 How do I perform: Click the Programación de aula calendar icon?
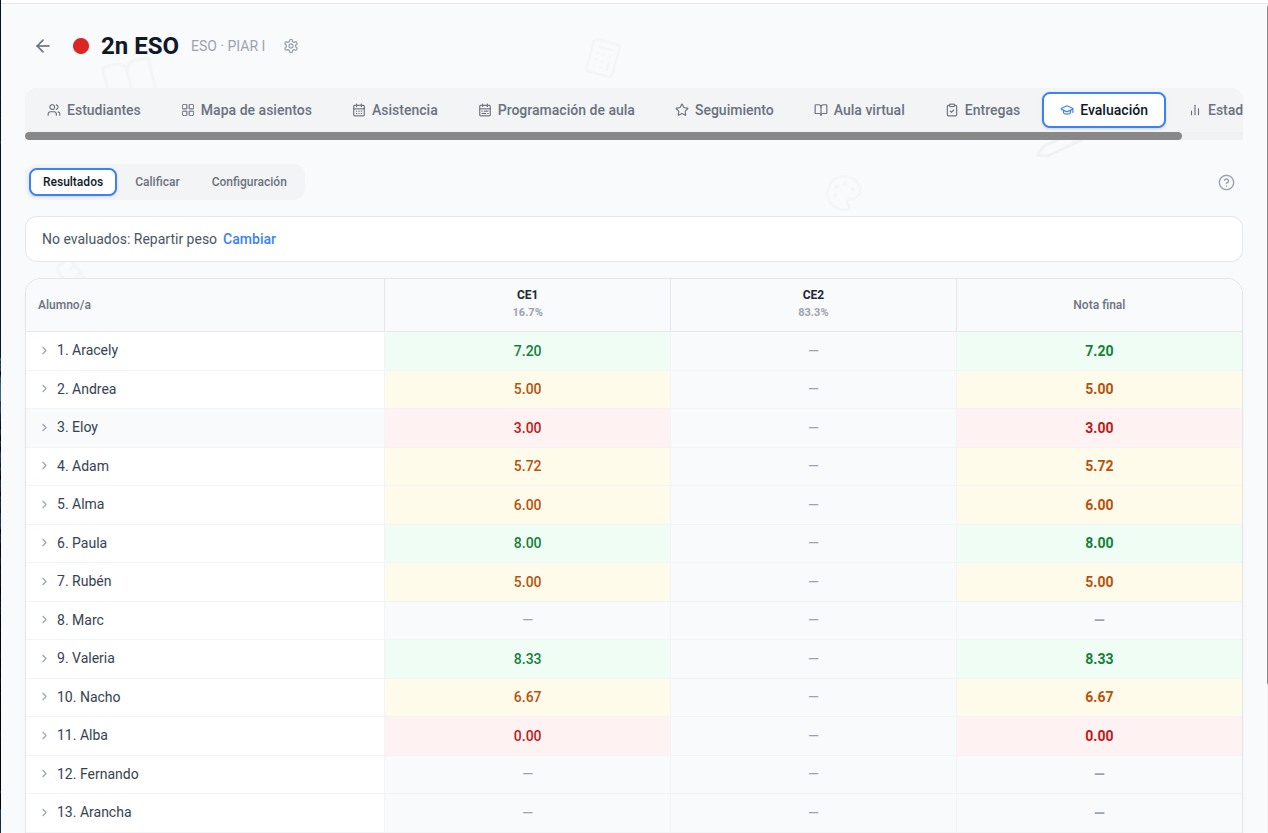[485, 110]
